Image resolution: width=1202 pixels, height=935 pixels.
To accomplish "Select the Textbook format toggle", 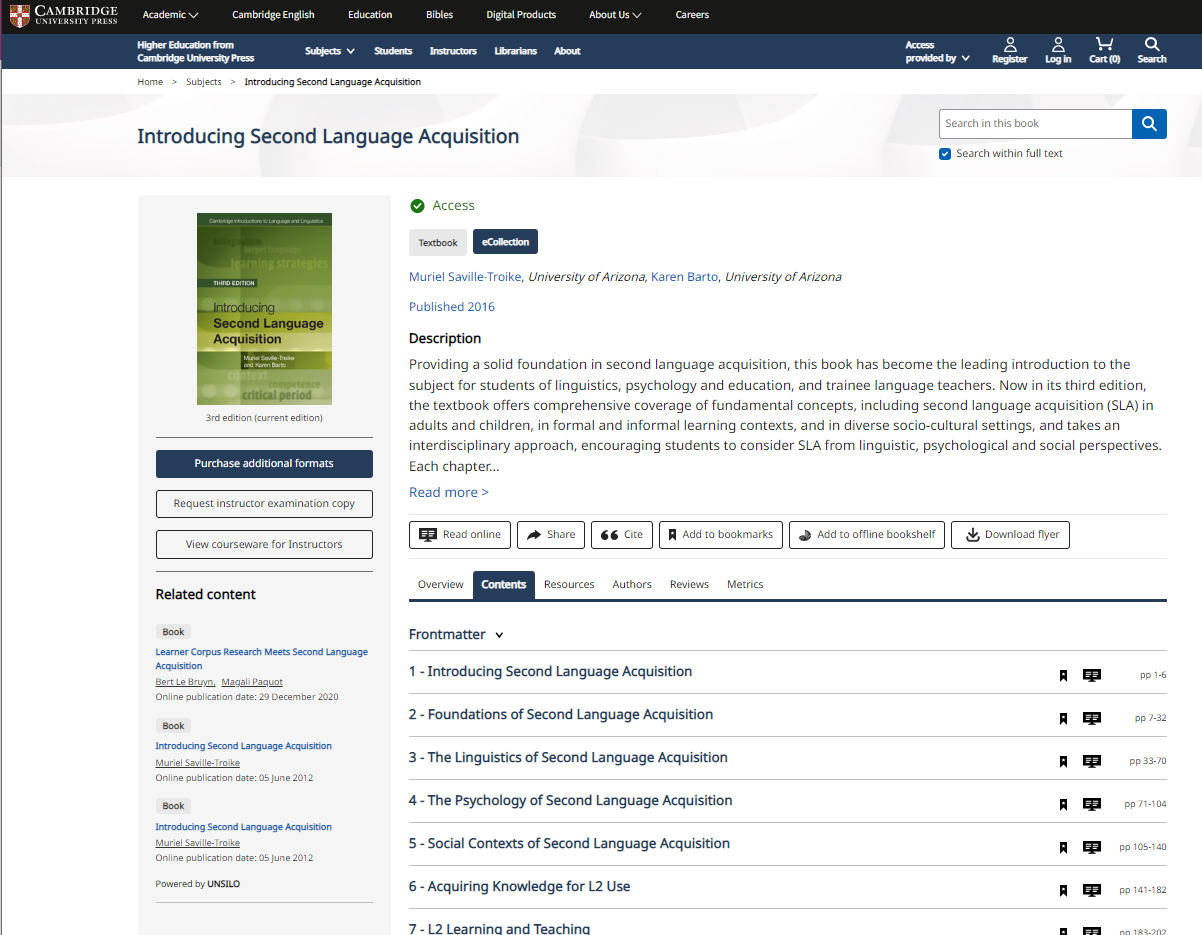I will (437, 241).
